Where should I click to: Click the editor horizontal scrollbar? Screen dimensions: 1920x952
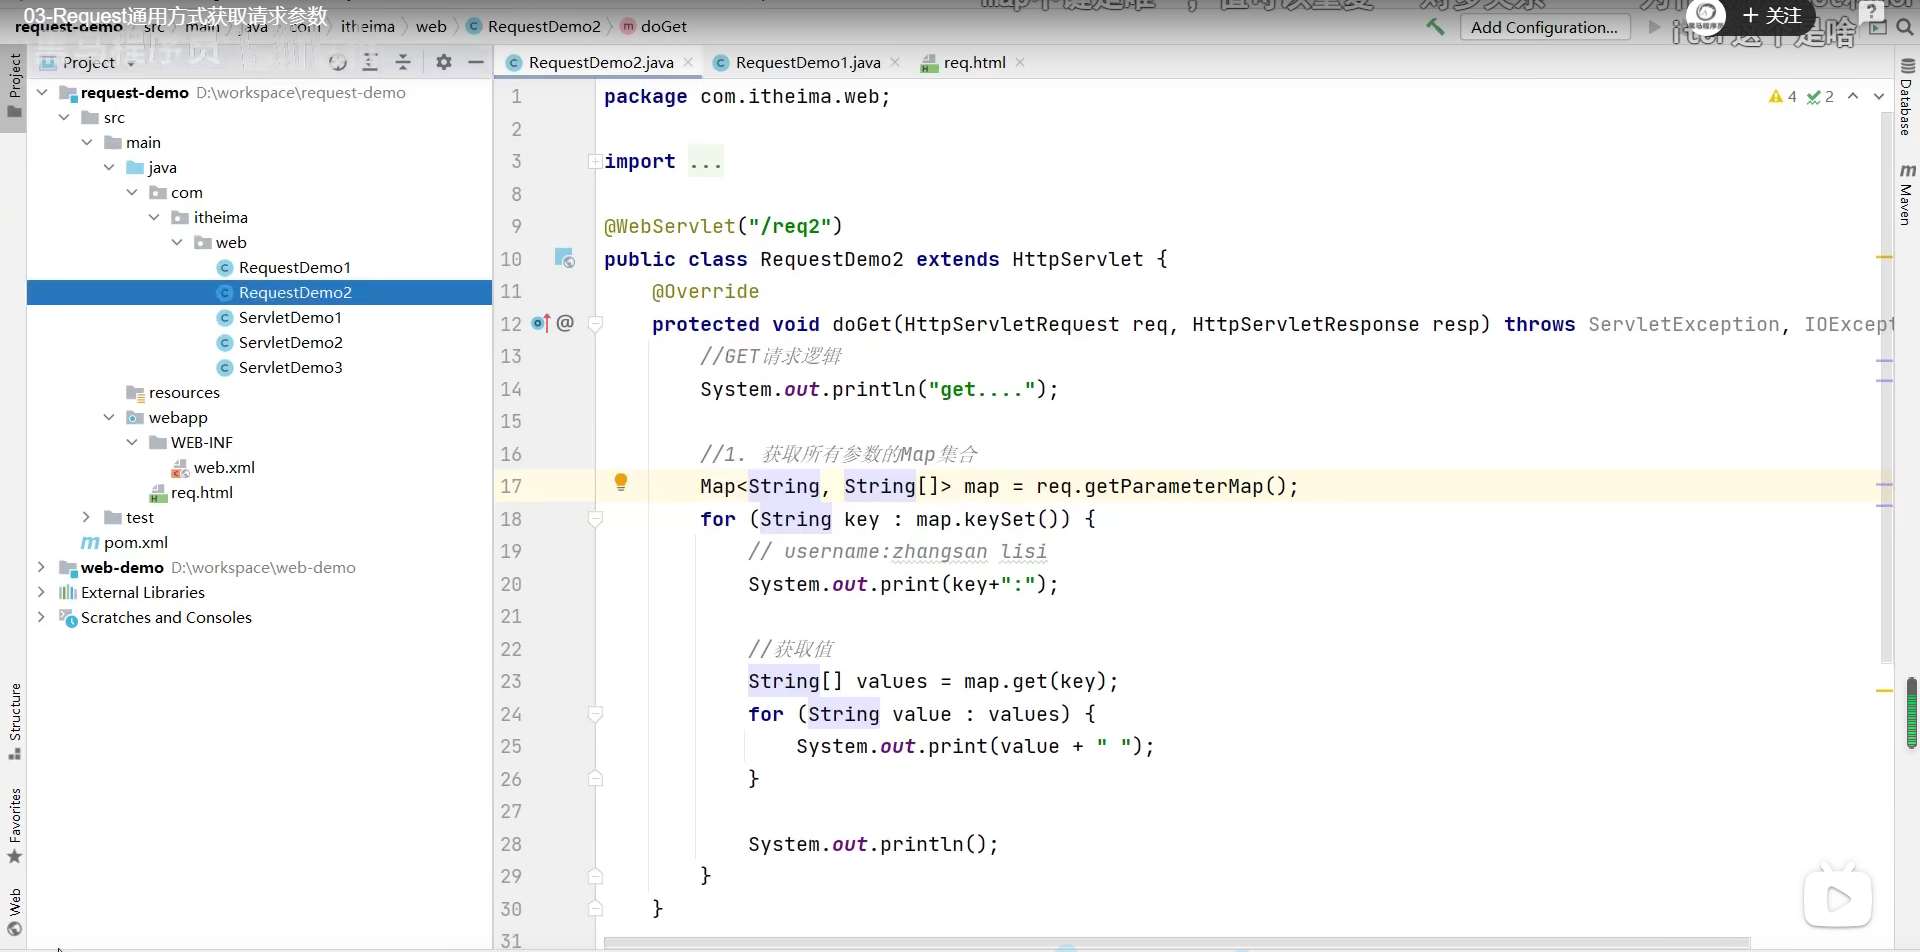point(1177,942)
